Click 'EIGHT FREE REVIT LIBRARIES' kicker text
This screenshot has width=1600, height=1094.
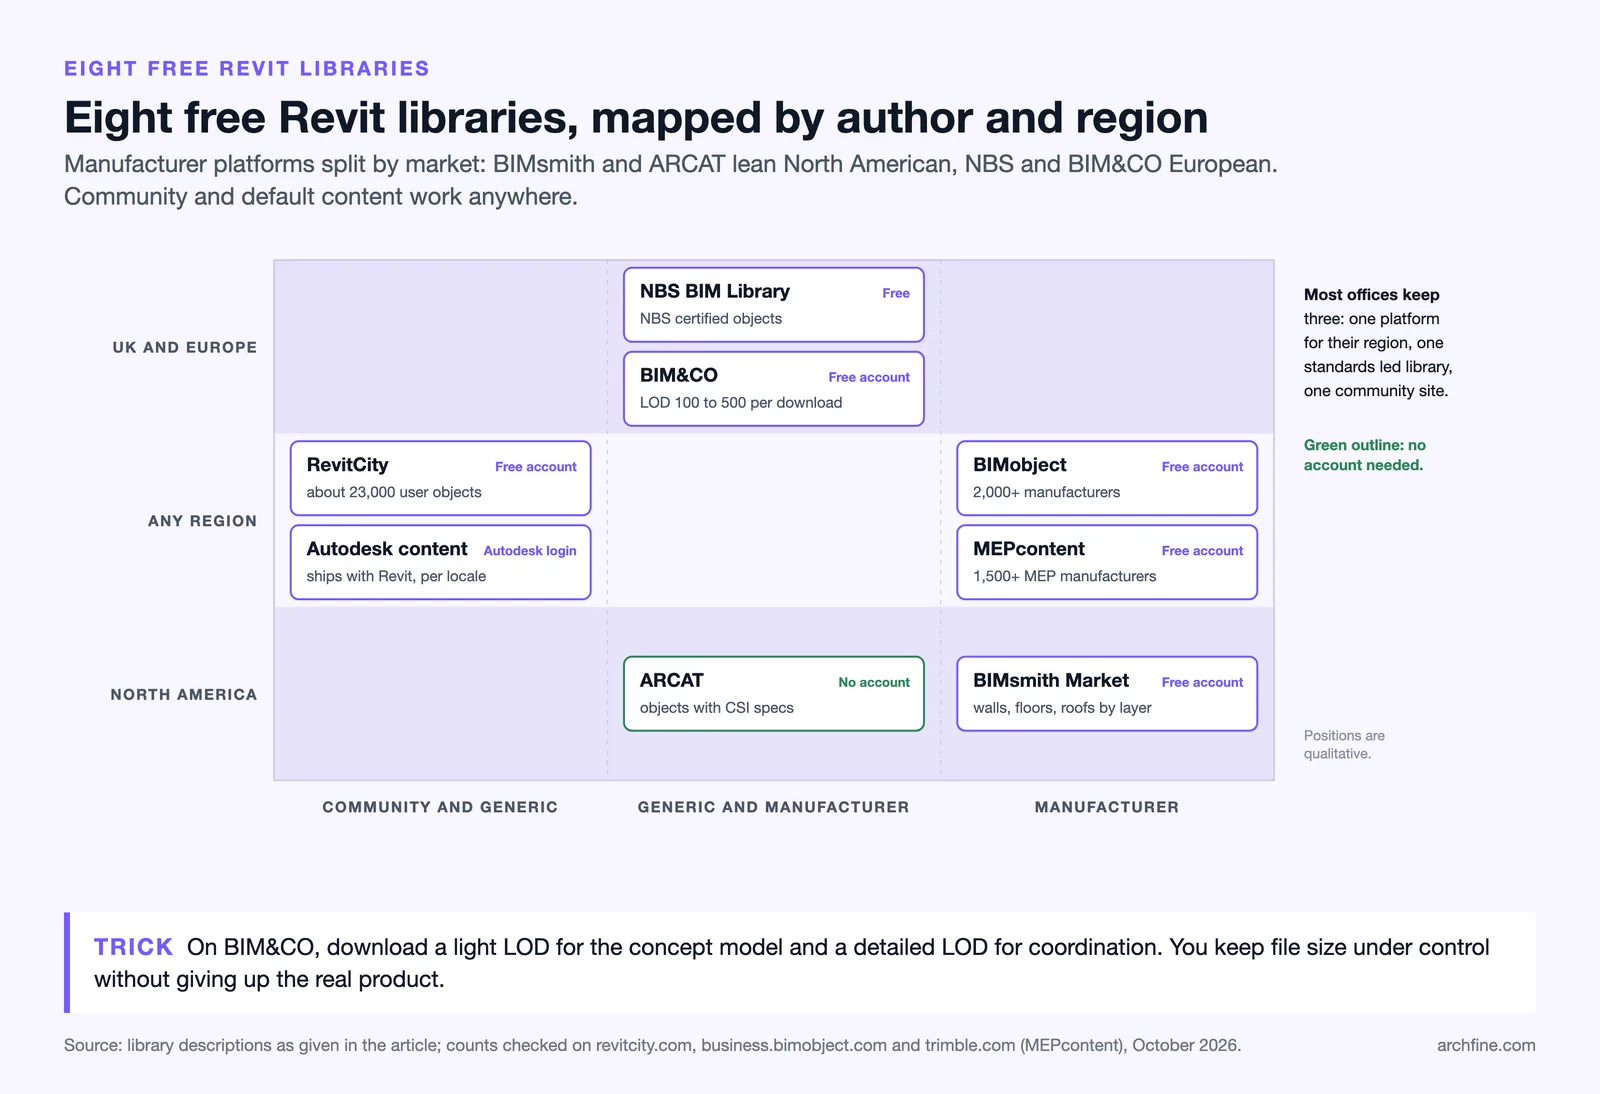point(247,69)
